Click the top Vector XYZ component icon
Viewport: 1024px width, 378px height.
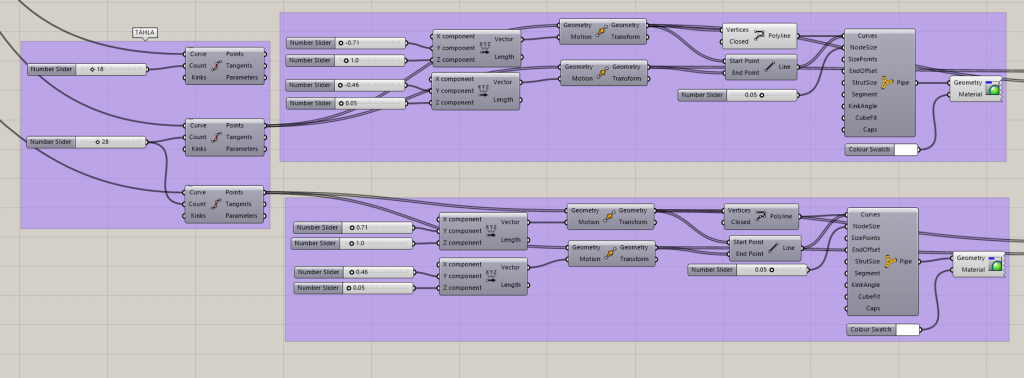pyautogui.click(x=485, y=48)
